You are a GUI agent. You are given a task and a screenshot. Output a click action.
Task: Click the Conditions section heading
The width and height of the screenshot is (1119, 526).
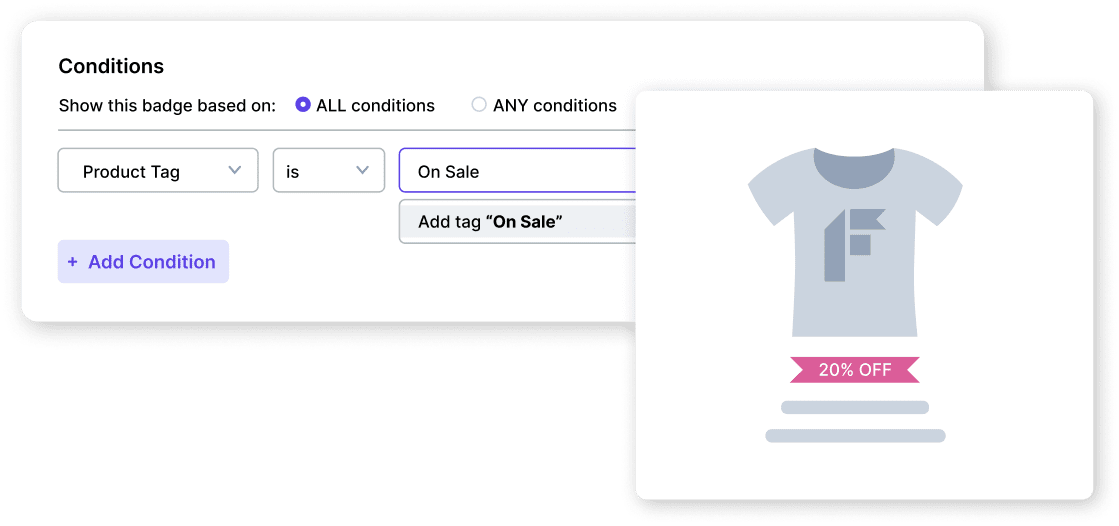(x=111, y=67)
